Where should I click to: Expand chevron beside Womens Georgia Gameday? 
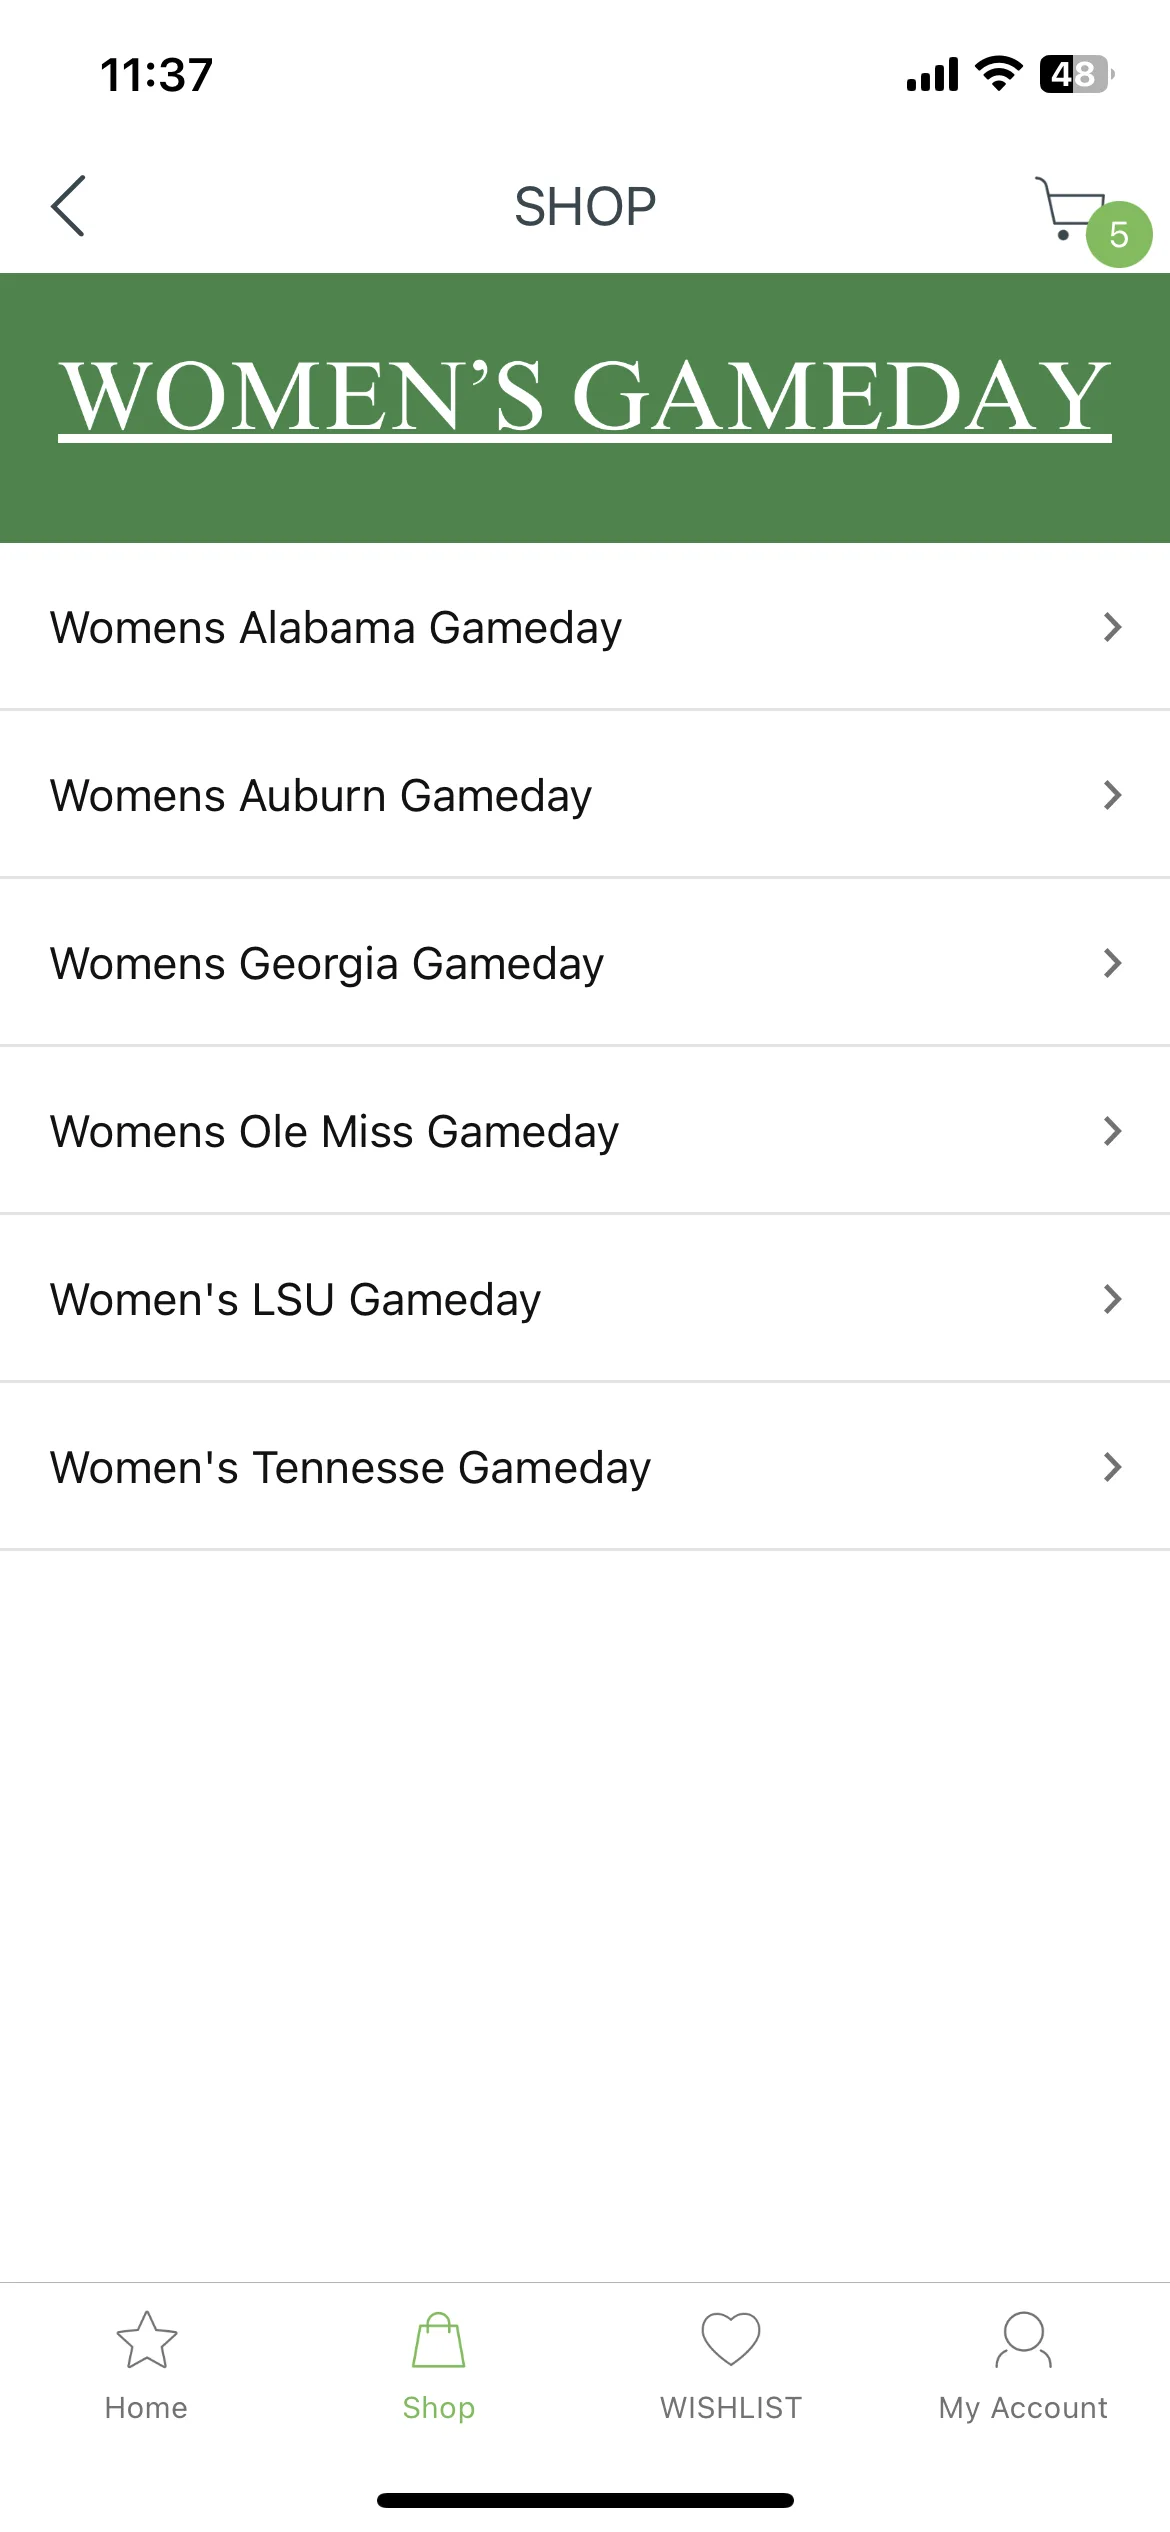click(x=1112, y=963)
